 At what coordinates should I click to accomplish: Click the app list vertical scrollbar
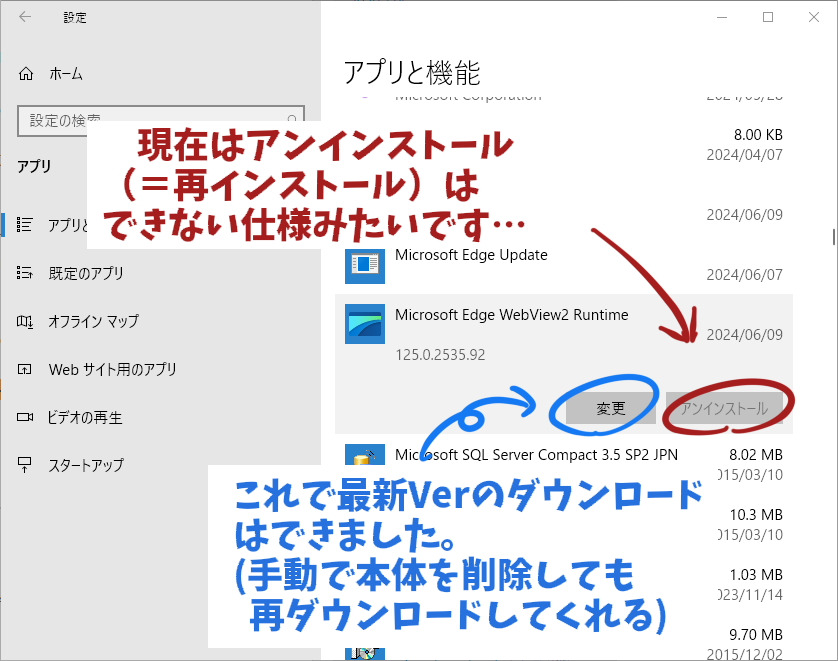[833, 237]
